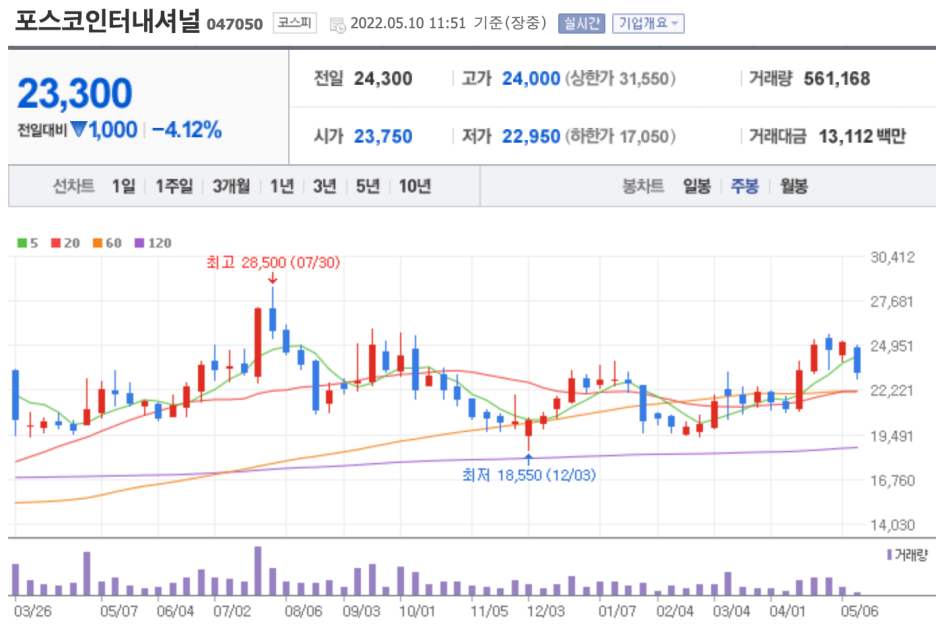
Task: Switch to the 주봉 weekly candle chart
Action: pyautogui.click(x=744, y=186)
